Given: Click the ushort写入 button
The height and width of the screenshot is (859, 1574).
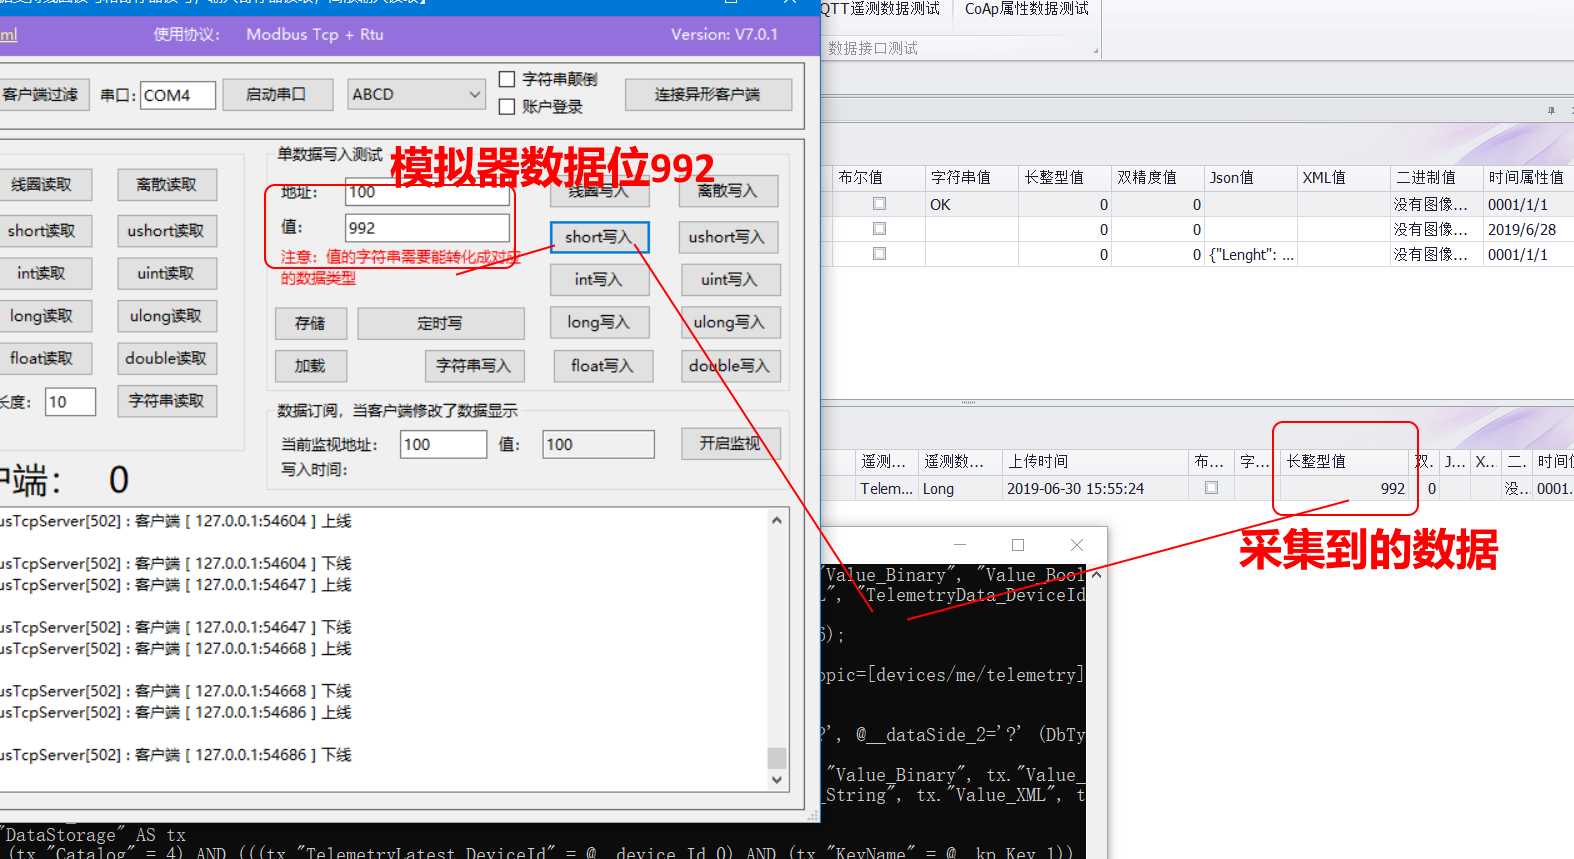Looking at the screenshot, I should [x=729, y=237].
